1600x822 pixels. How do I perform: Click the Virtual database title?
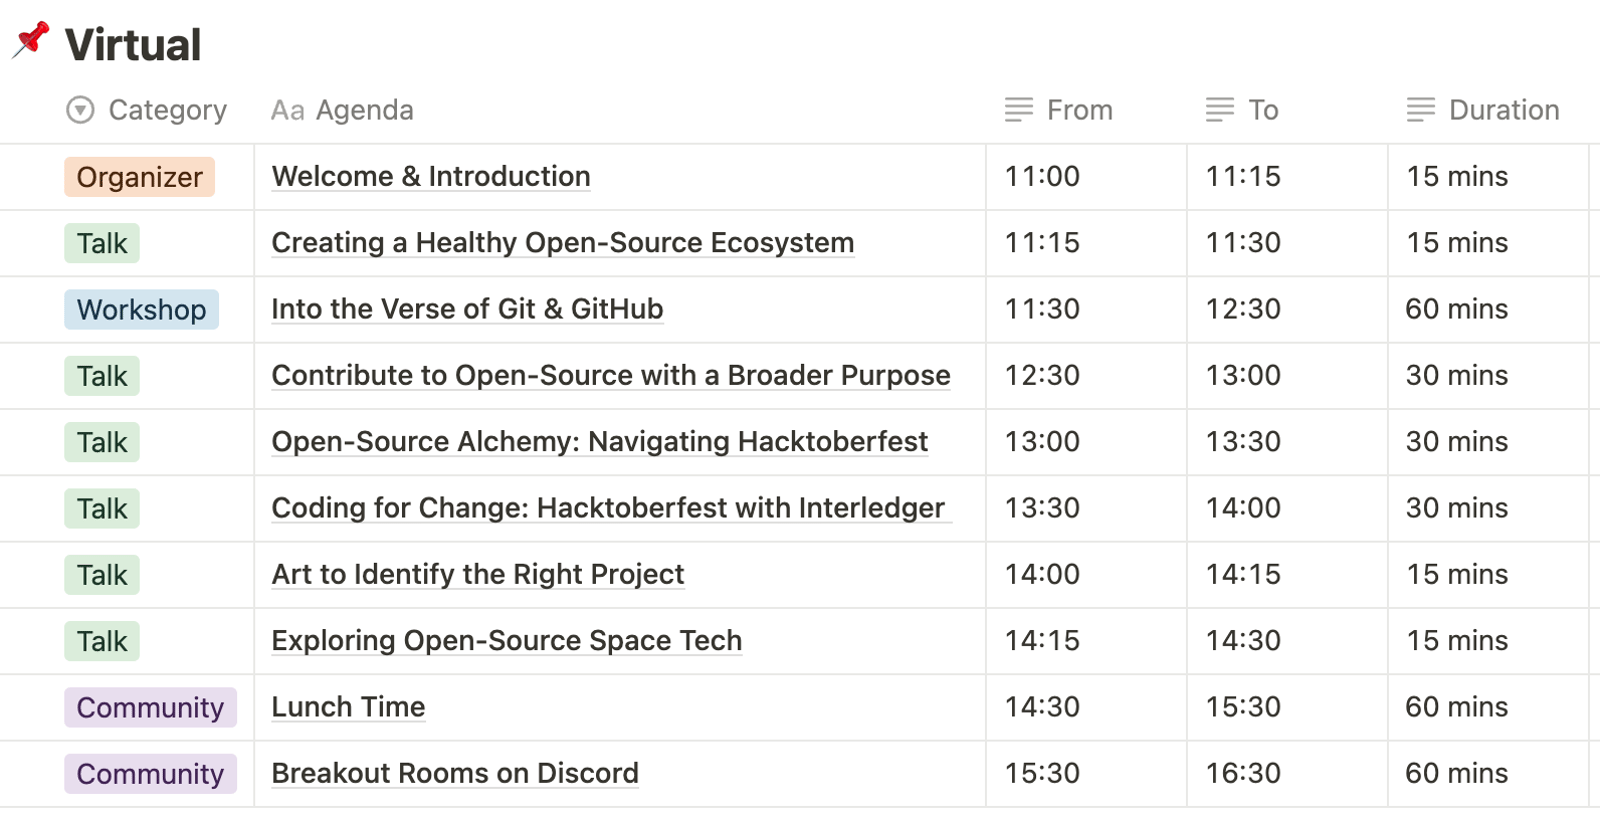[133, 45]
